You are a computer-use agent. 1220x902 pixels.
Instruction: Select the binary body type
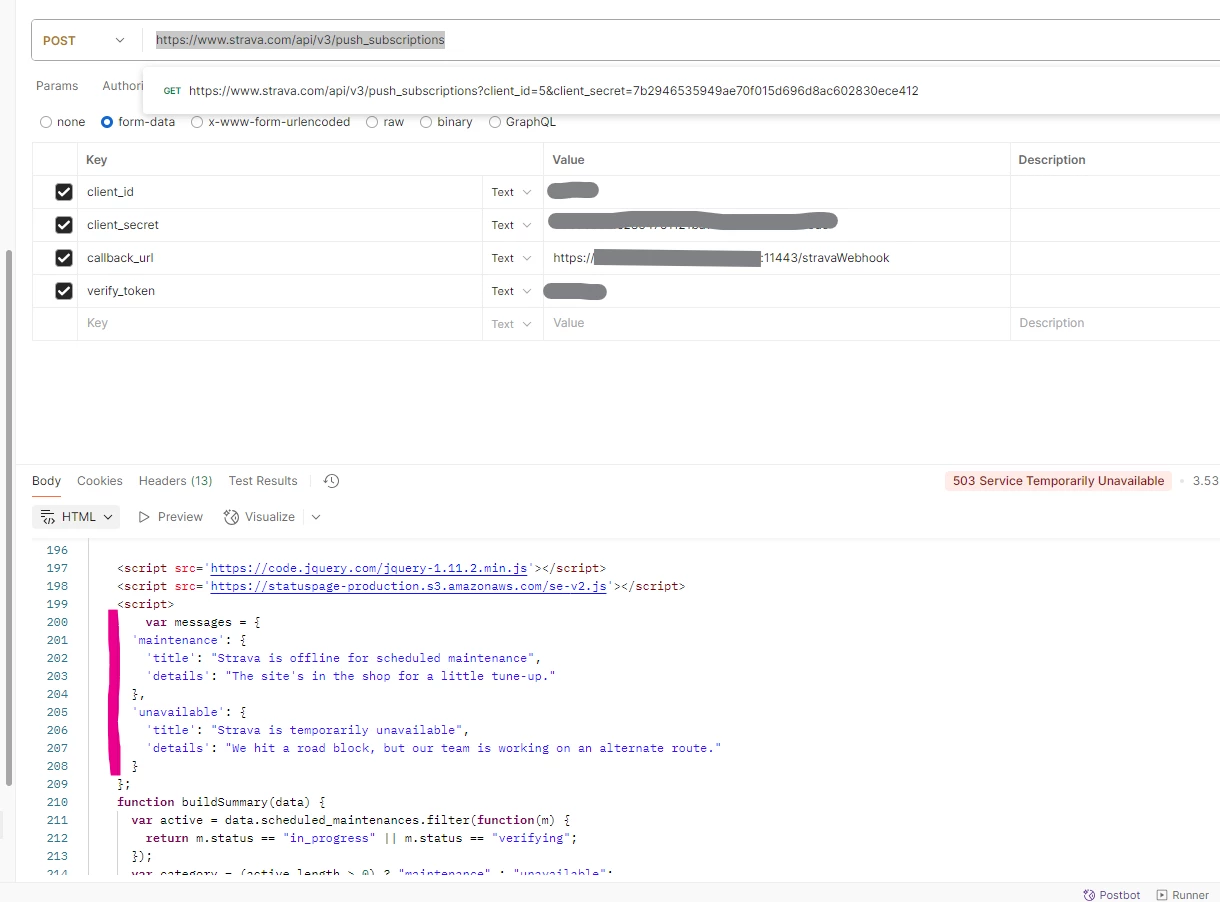(x=446, y=122)
